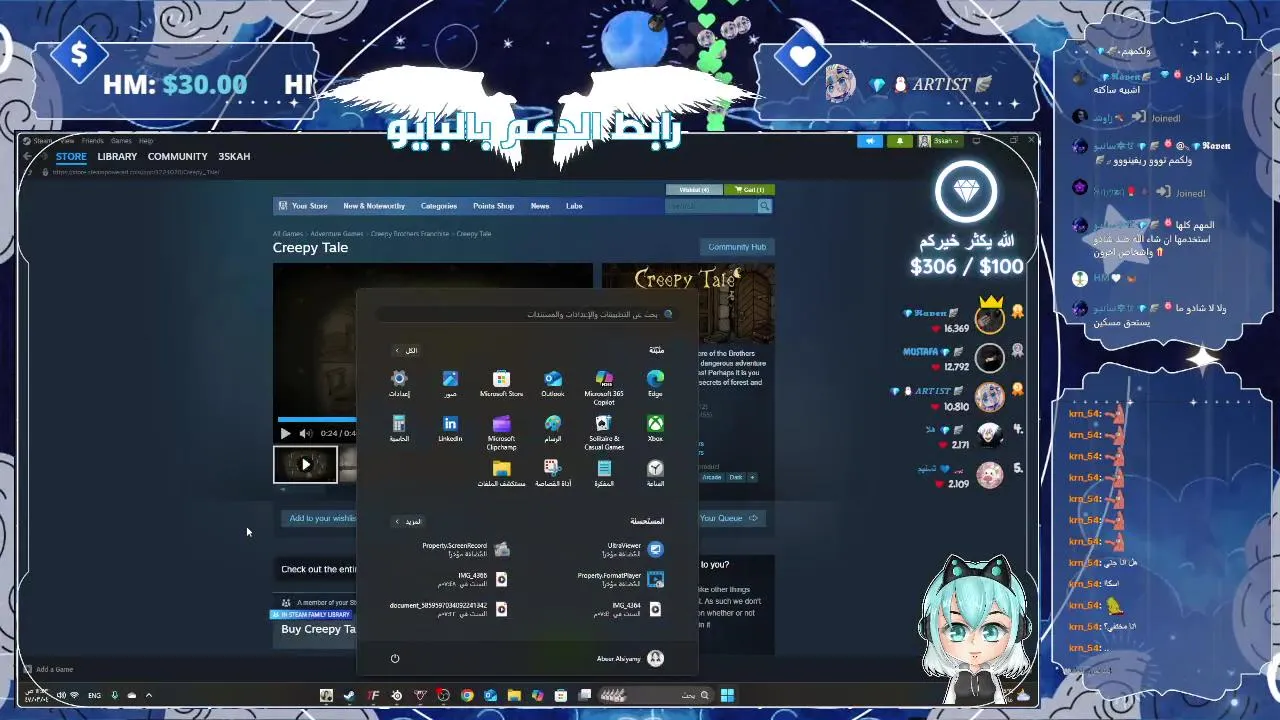The height and width of the screenshot is (720, 1280).
Task: Open recommended file IMG_4364
Action: click(628, 608)
